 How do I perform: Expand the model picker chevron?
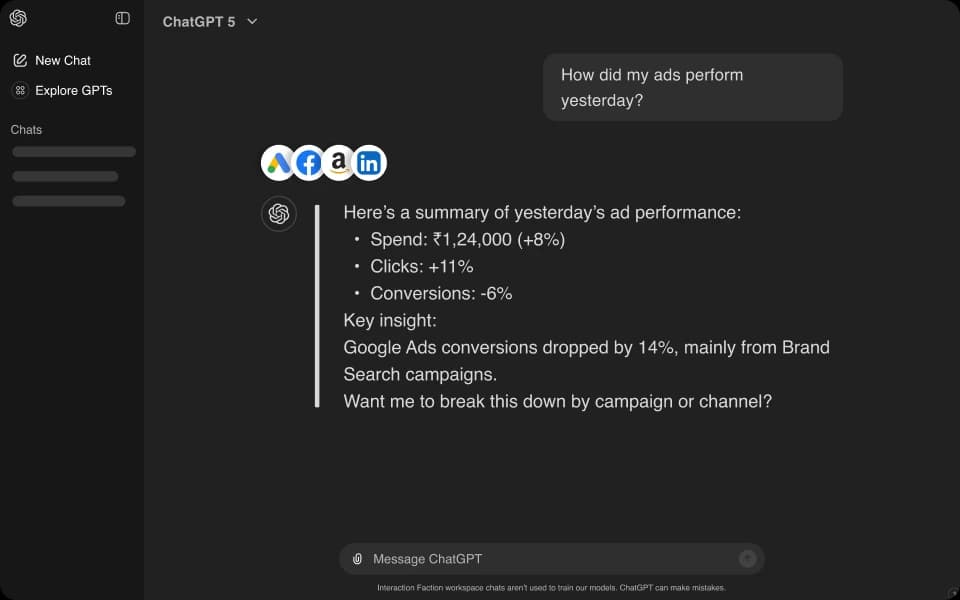pyautogui.click(x=251, y=21)
